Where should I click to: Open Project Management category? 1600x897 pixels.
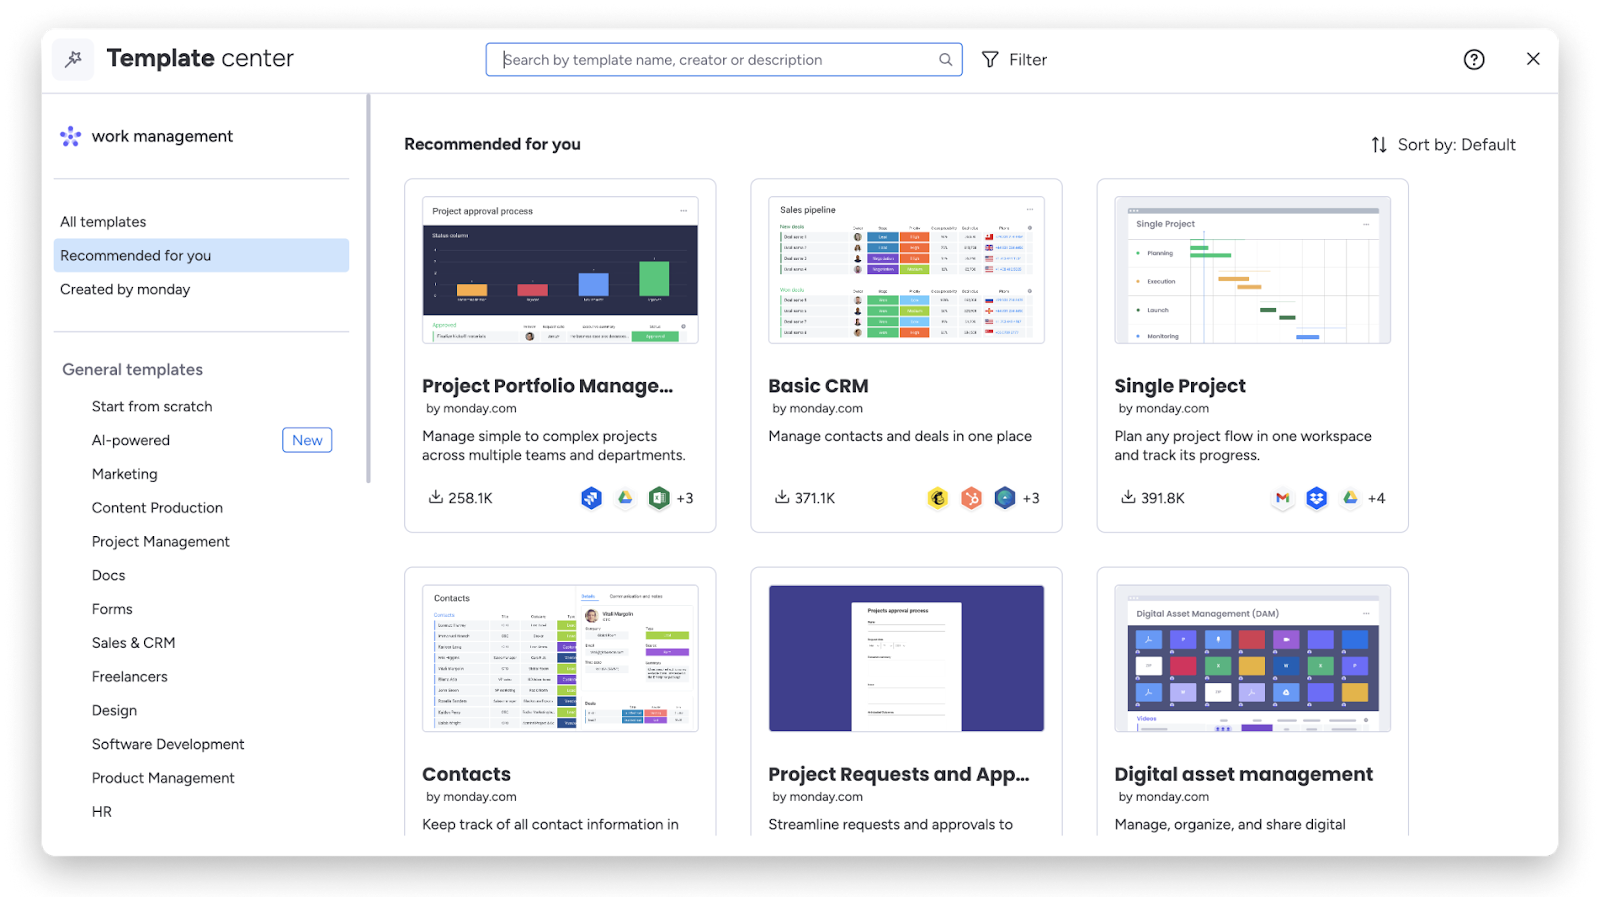161,542
